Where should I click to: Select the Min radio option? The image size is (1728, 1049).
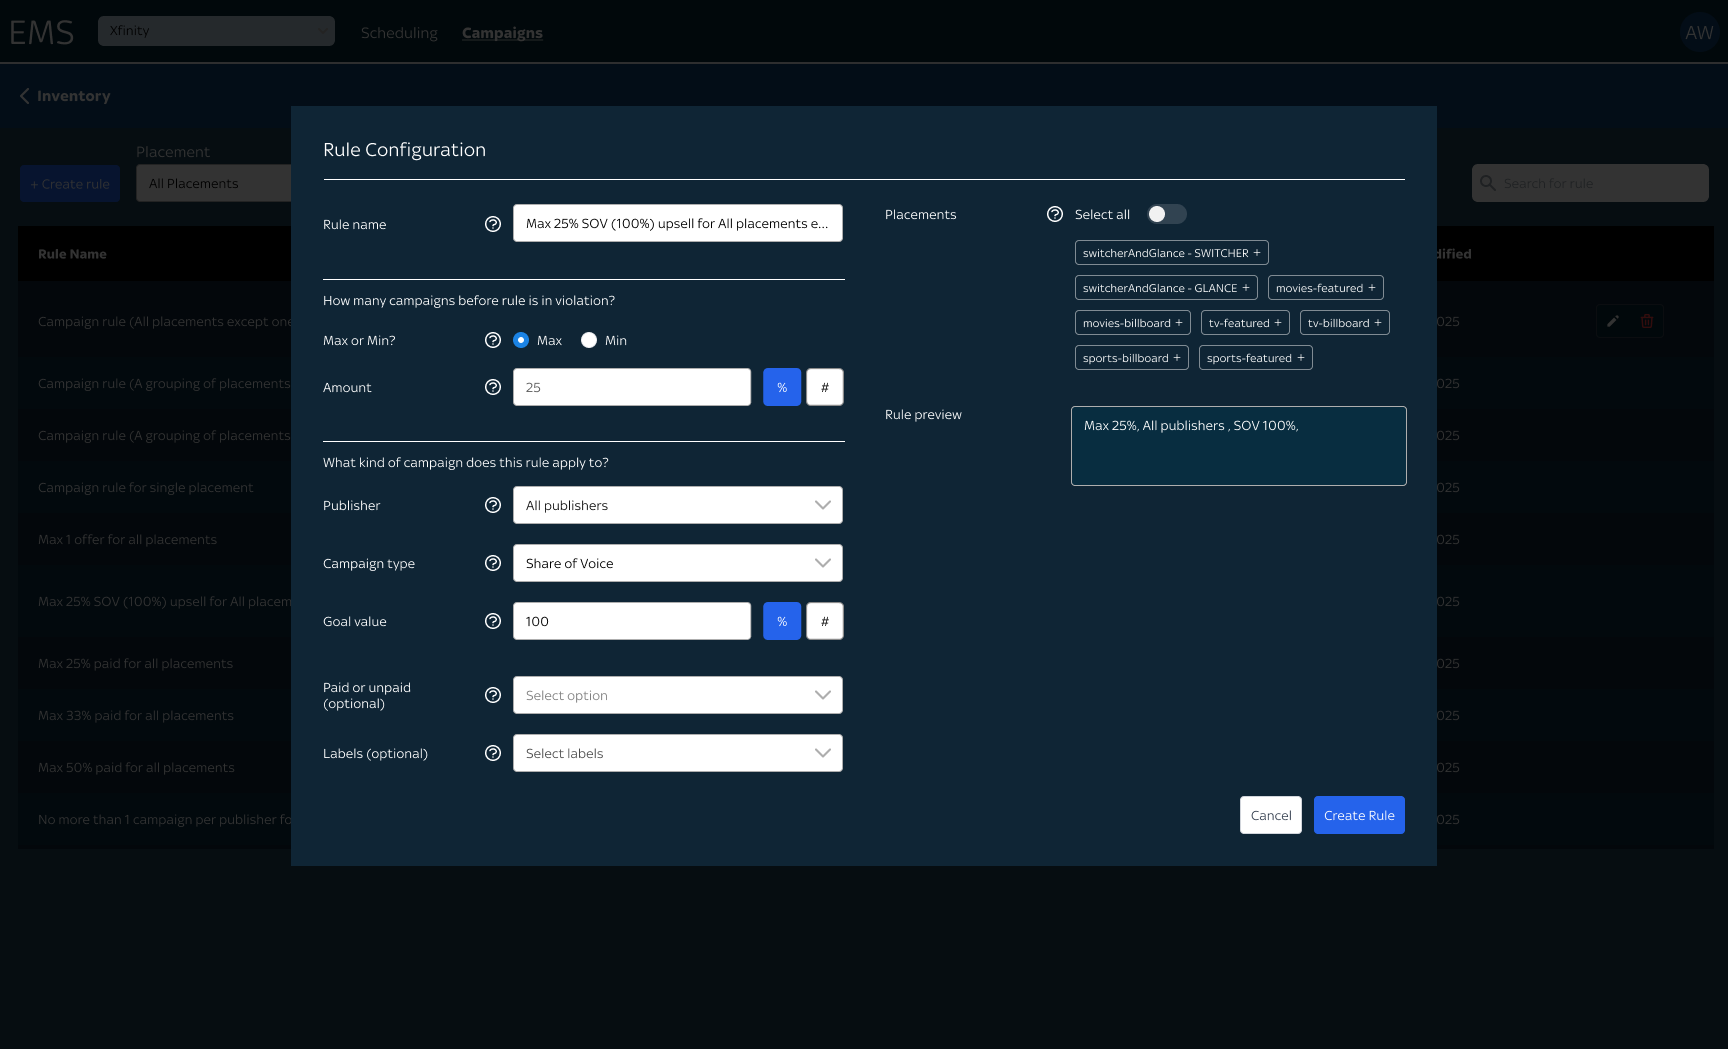pyautogui.click(x=589, y=340)
